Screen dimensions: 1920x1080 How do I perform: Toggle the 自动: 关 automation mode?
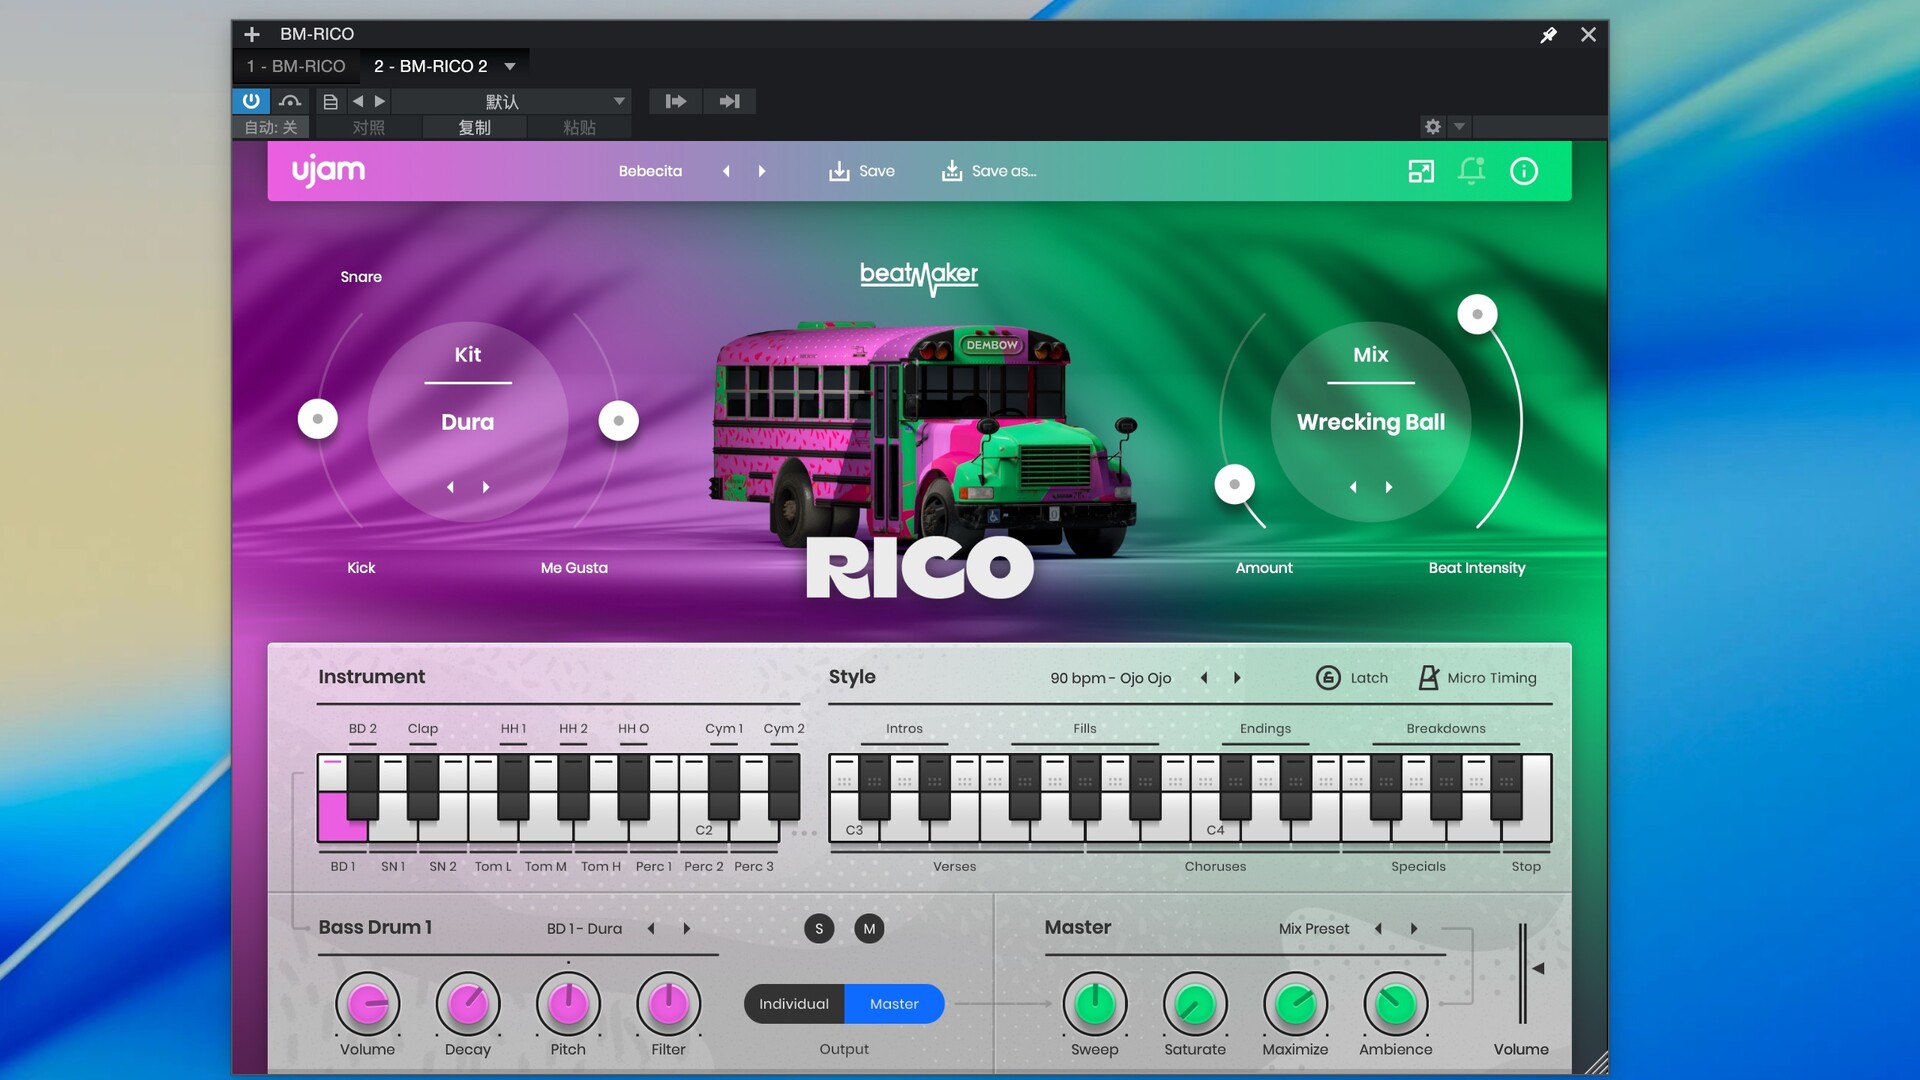point(271,127)
